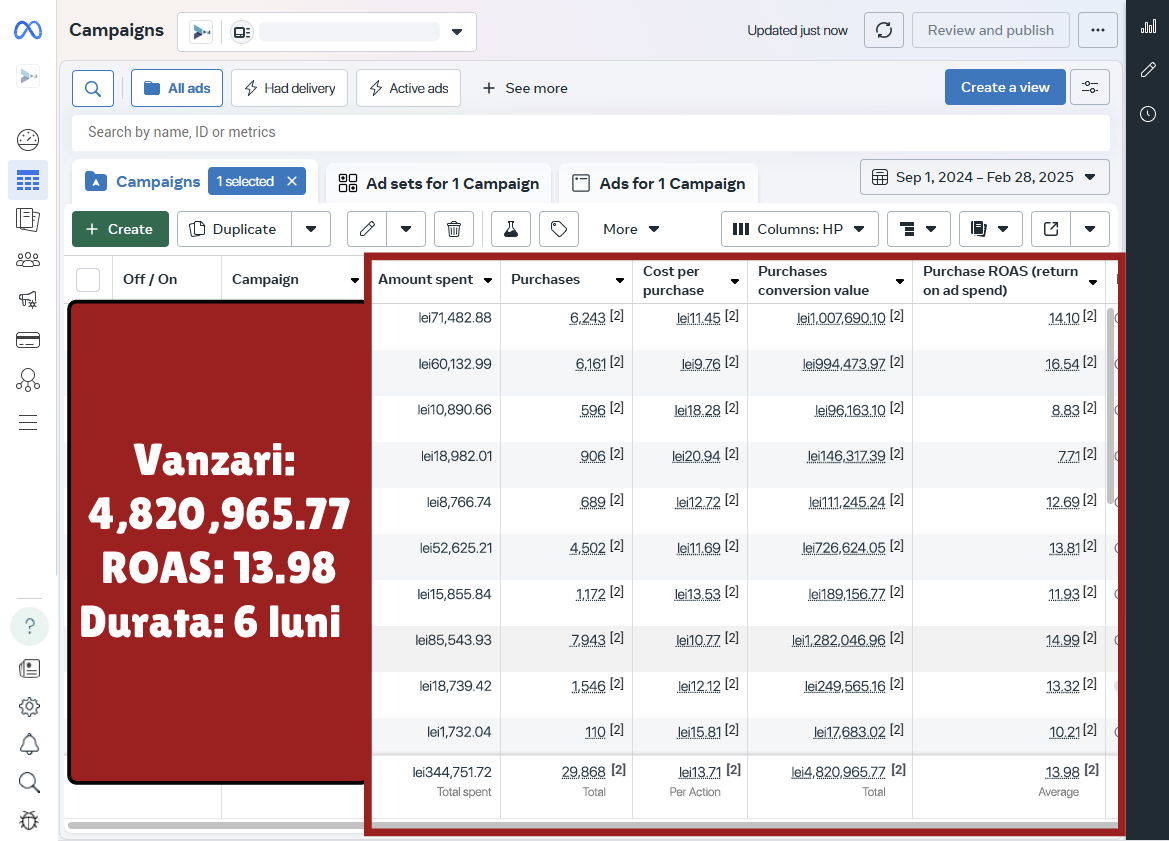This screenshot has height=841, width=1169.
Task: Open history clock icon on right rail
Action: point(1148,113)
